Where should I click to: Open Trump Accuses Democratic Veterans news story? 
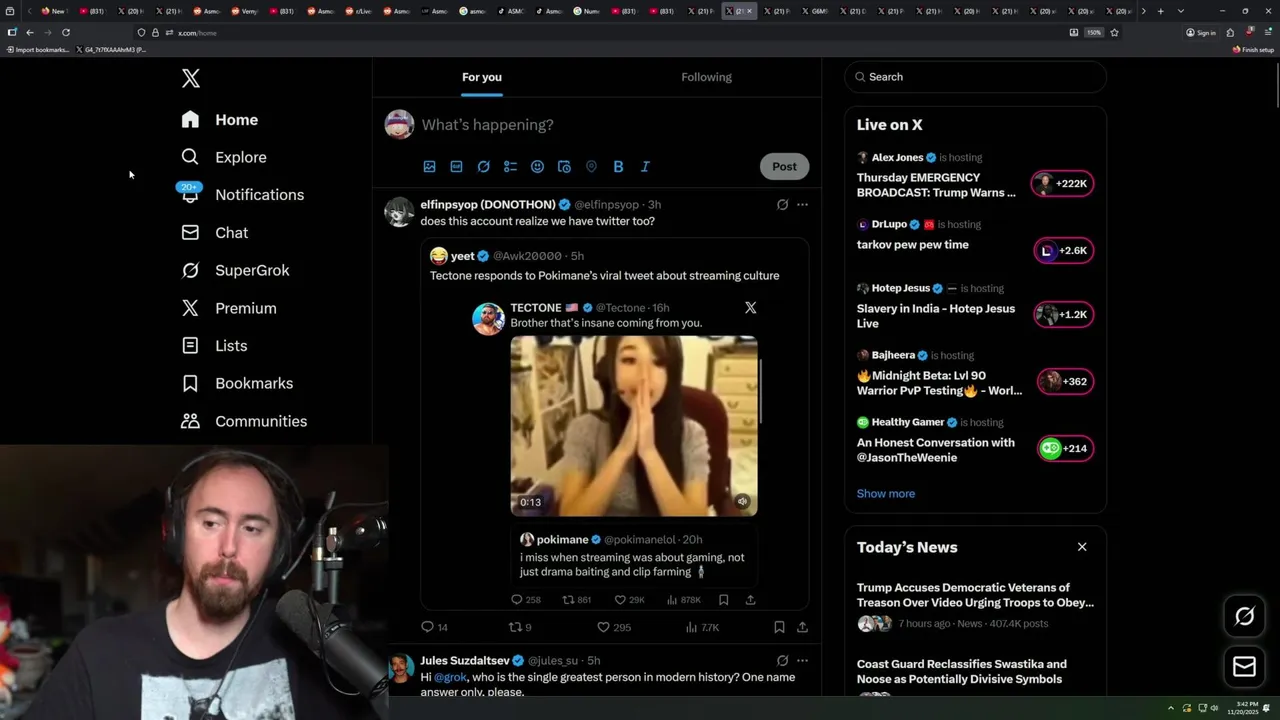click(975, 606)
